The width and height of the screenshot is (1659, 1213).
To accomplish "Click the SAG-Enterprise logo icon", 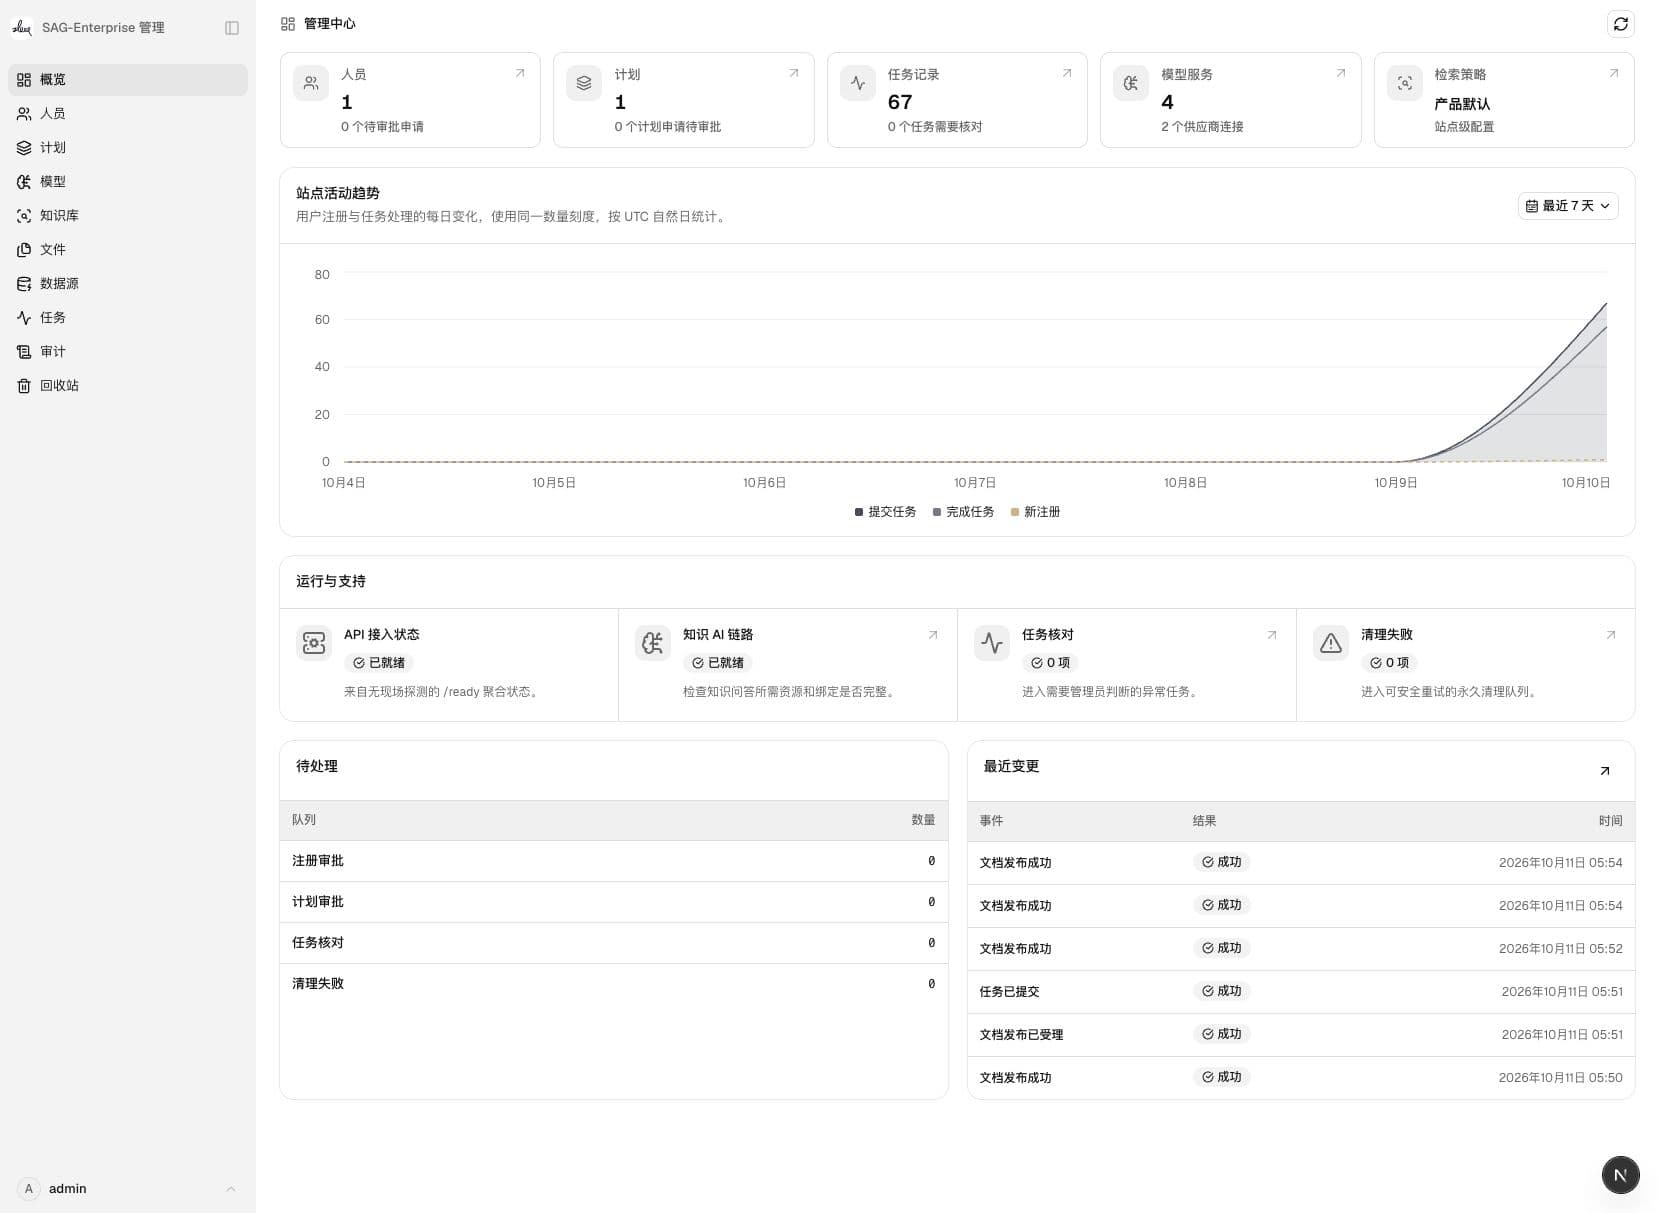I will [22, 28].
